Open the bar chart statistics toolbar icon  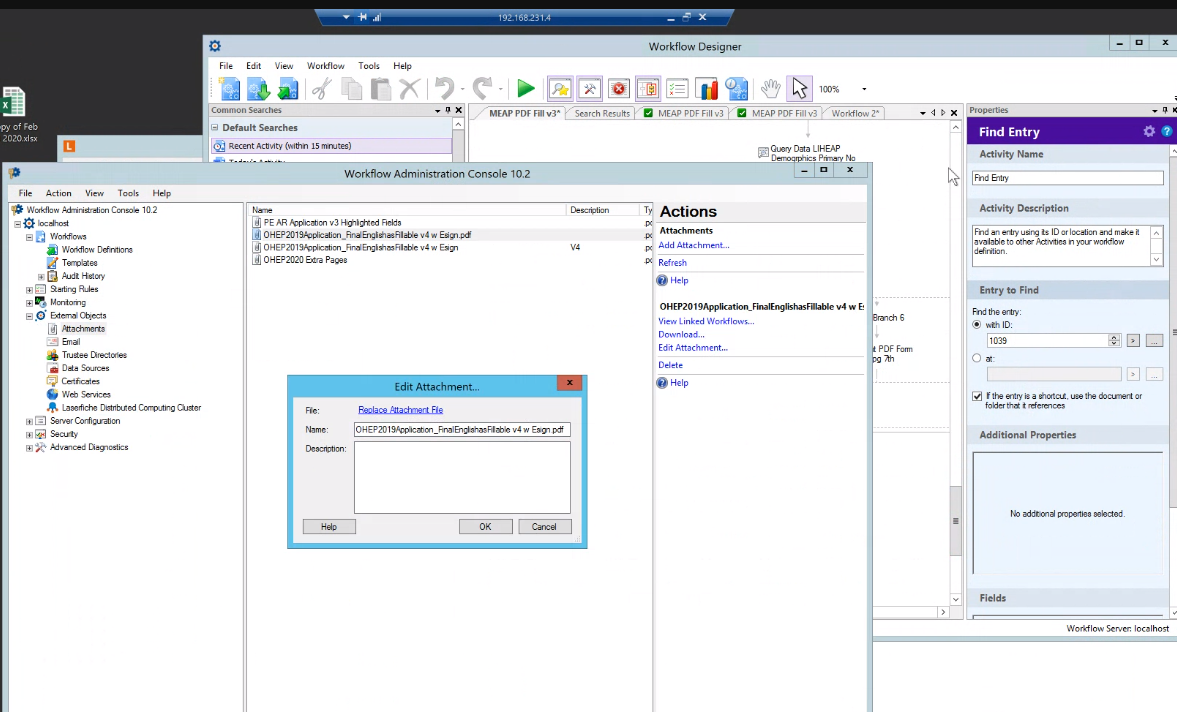tap(708, 89)
